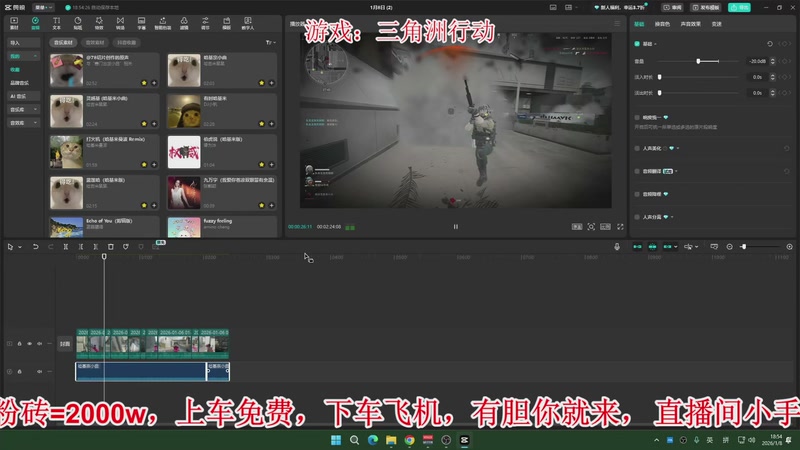Open the linkage options dropdown in timeline toolbar
The width and height of the screenshot is (800, 450).
click(676, 247)
